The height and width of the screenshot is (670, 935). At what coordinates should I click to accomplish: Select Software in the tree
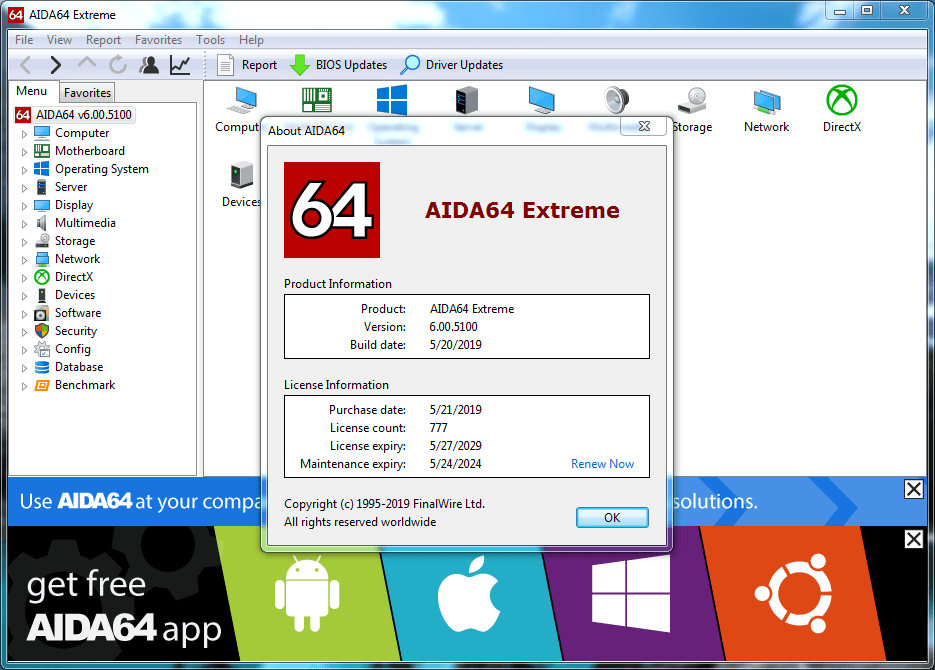click(x=78, y=313)
